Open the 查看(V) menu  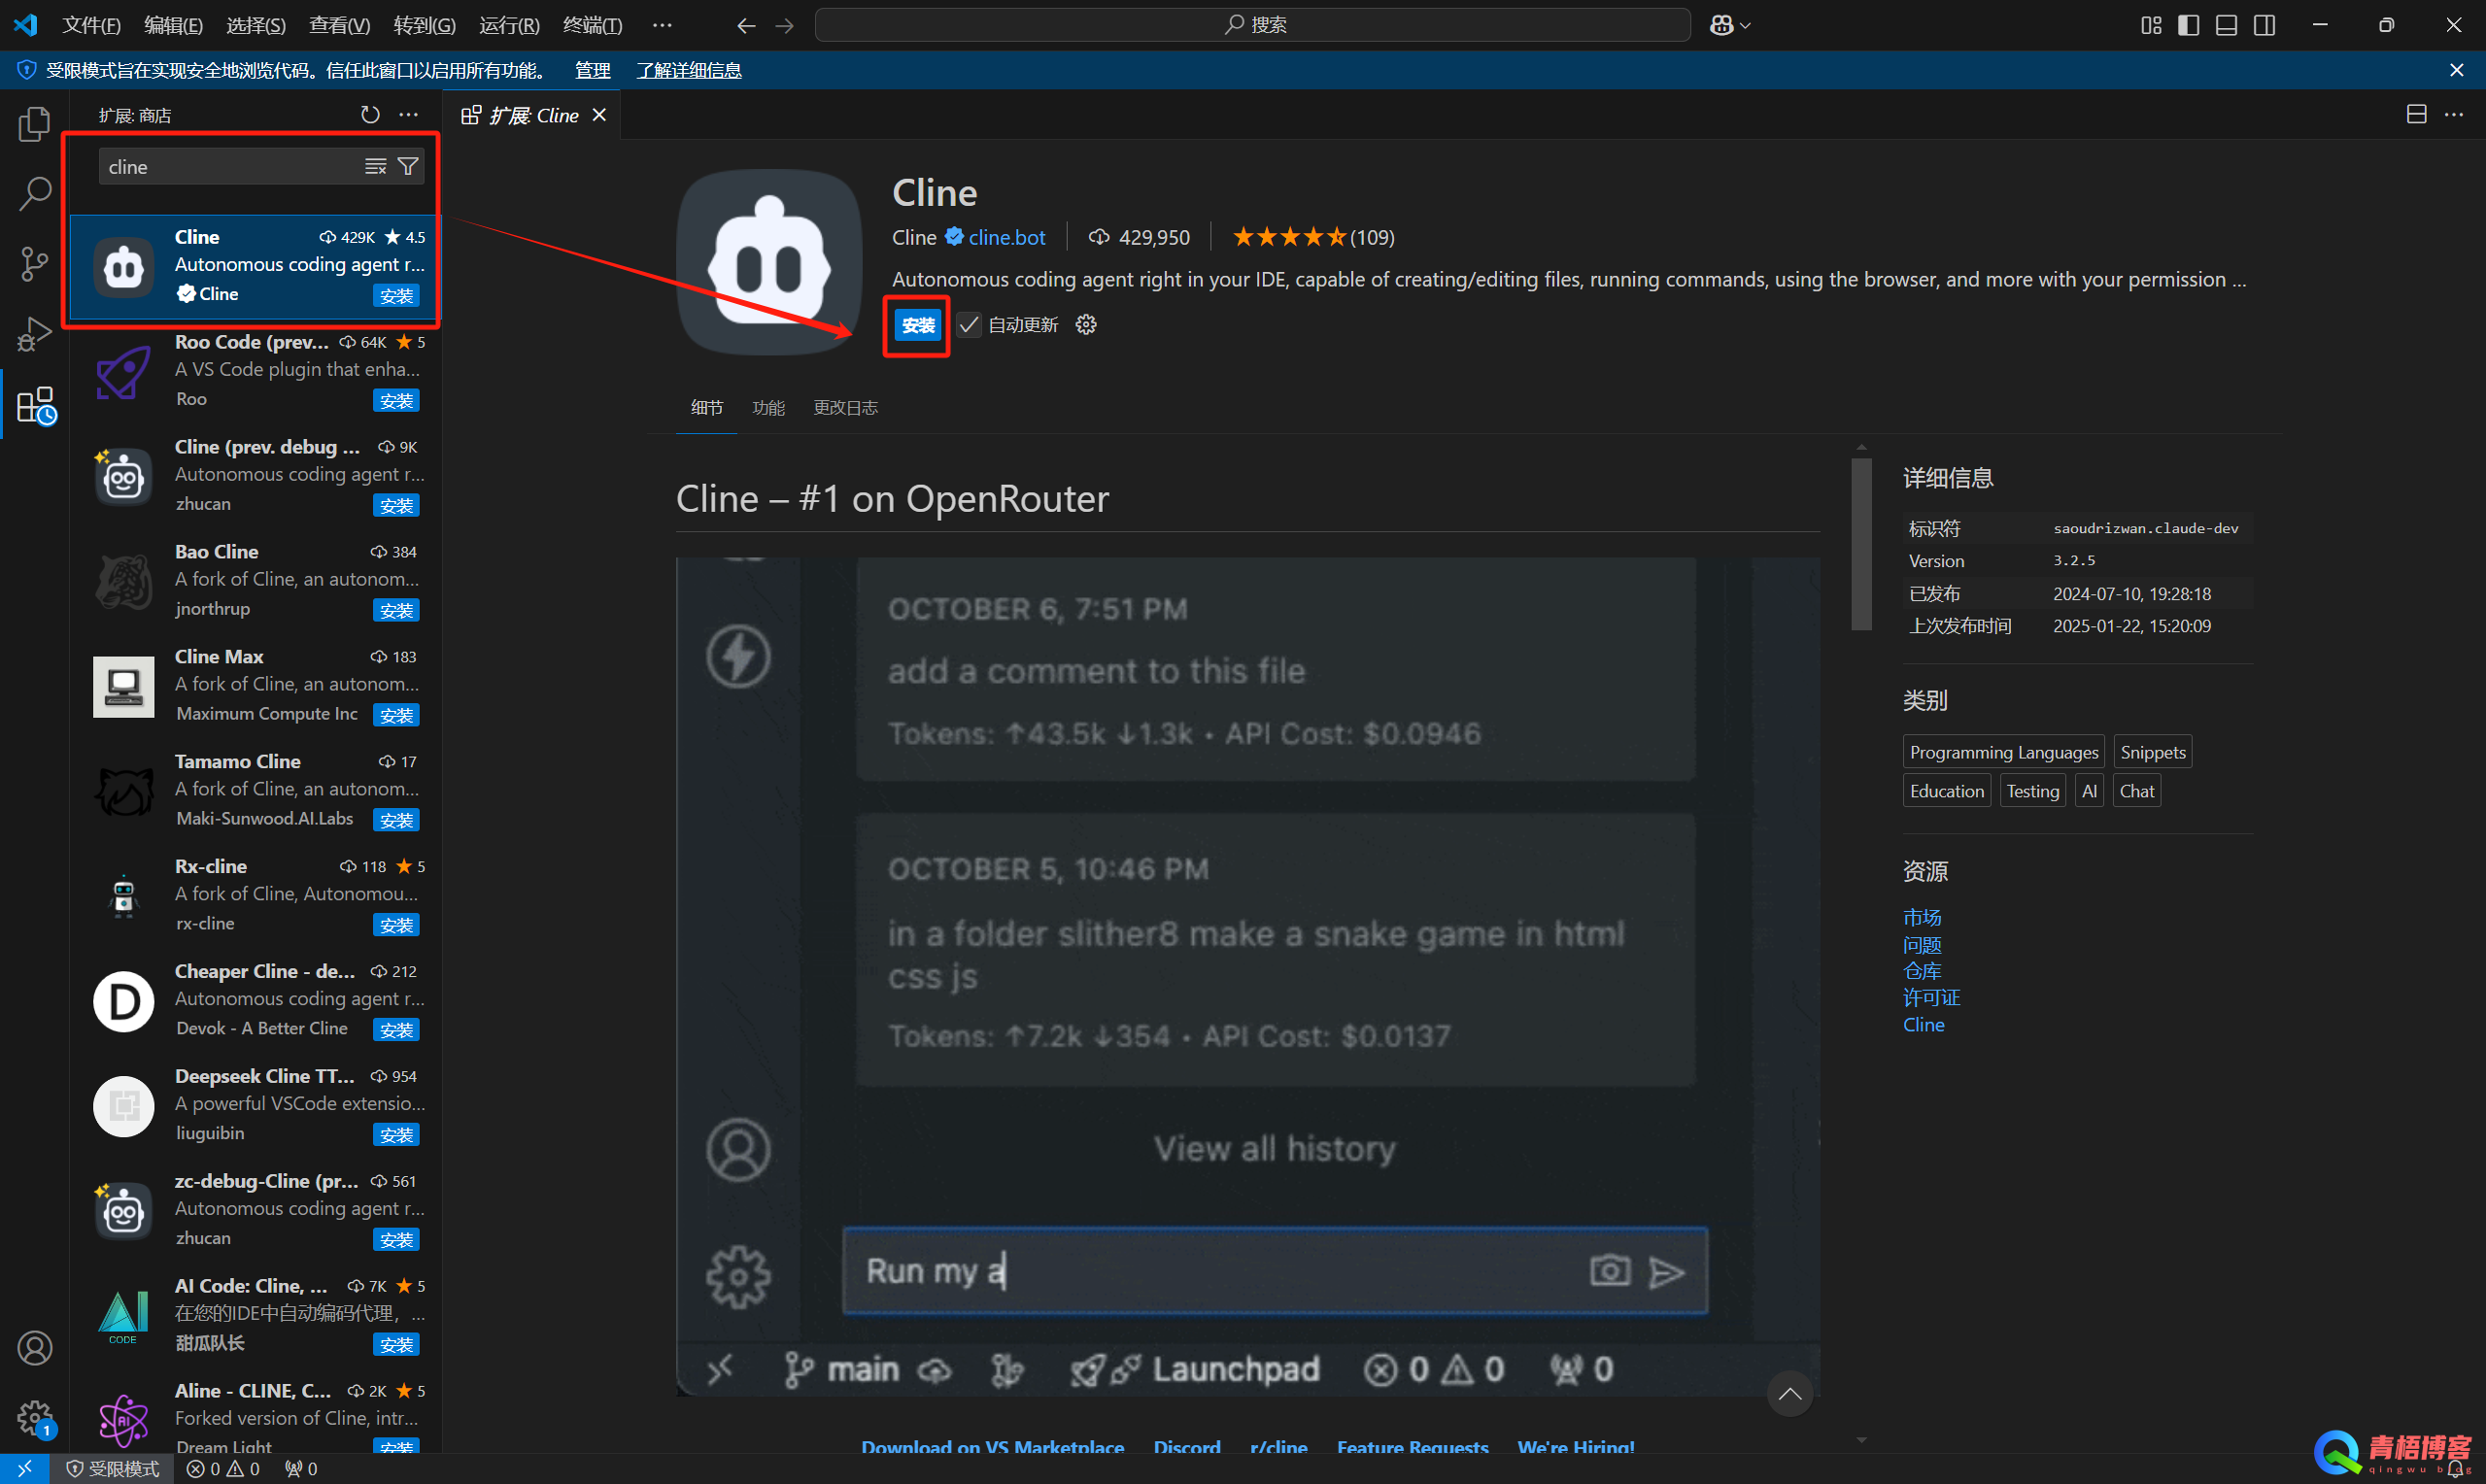point(339,25)
